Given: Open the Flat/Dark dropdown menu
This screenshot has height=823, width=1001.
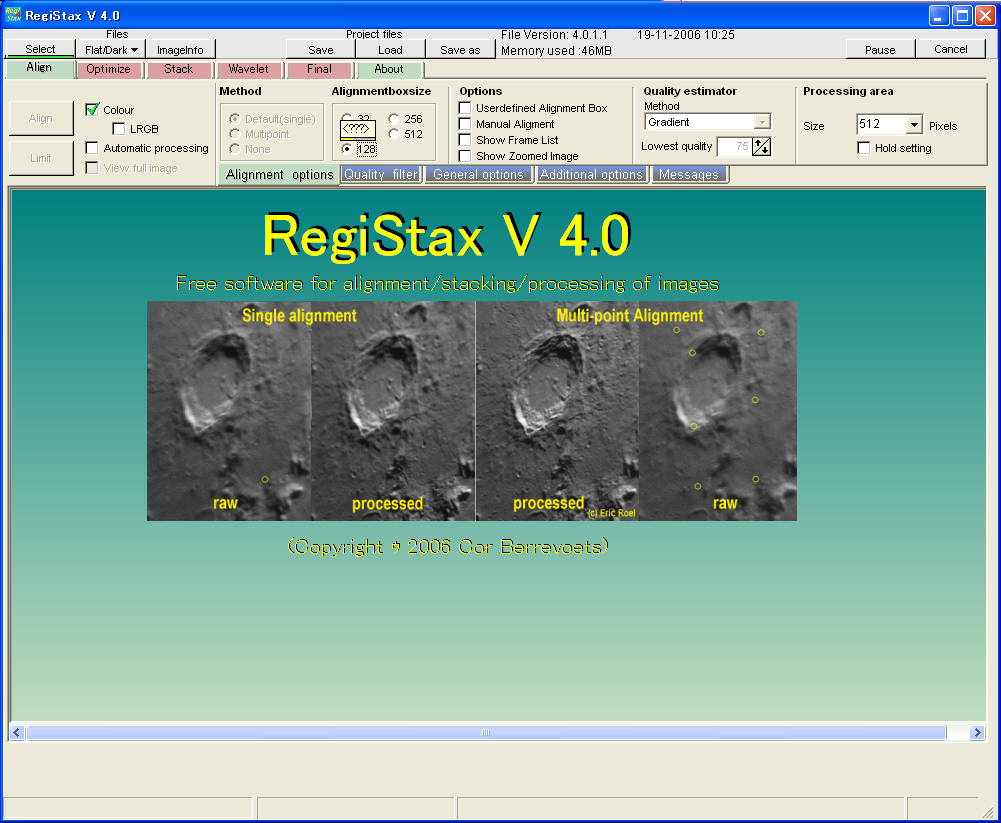Looking at the screenshot, I should 111,49.
